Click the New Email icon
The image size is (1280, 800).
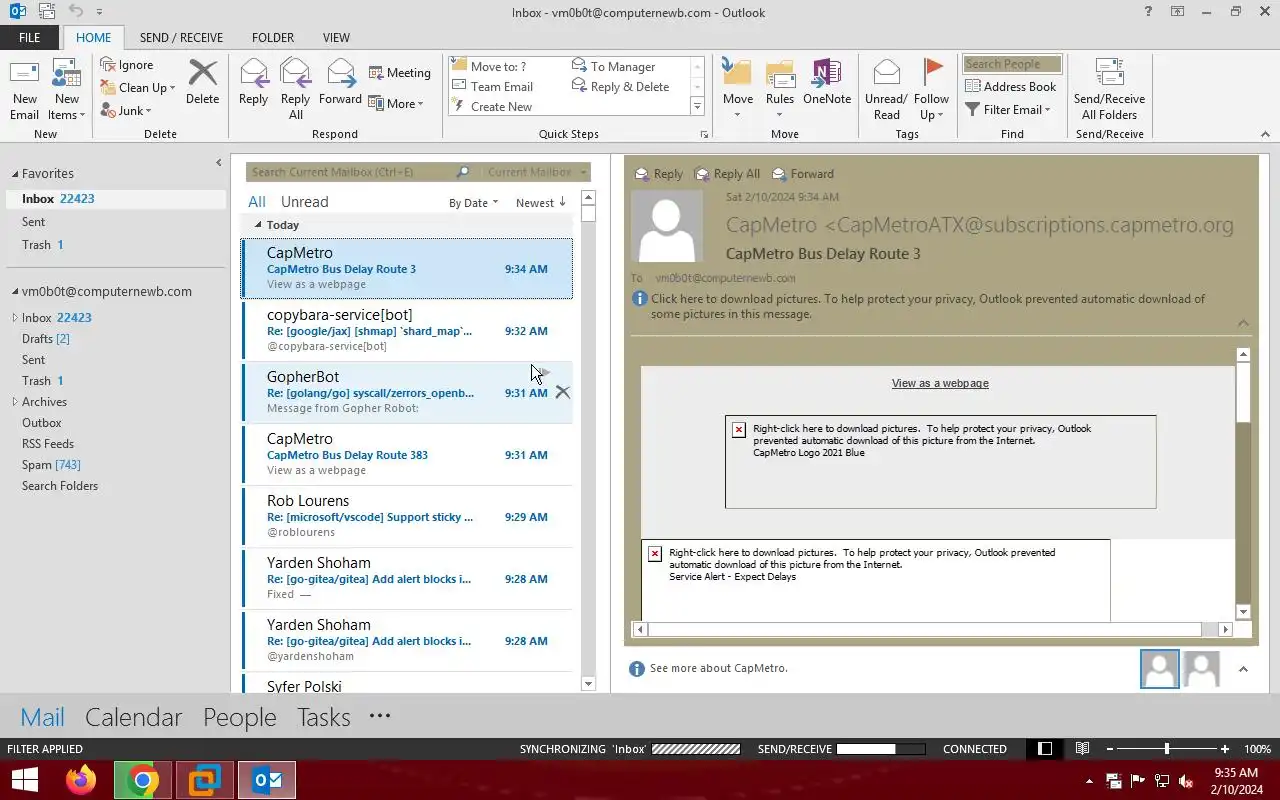[x=24, y=75]
